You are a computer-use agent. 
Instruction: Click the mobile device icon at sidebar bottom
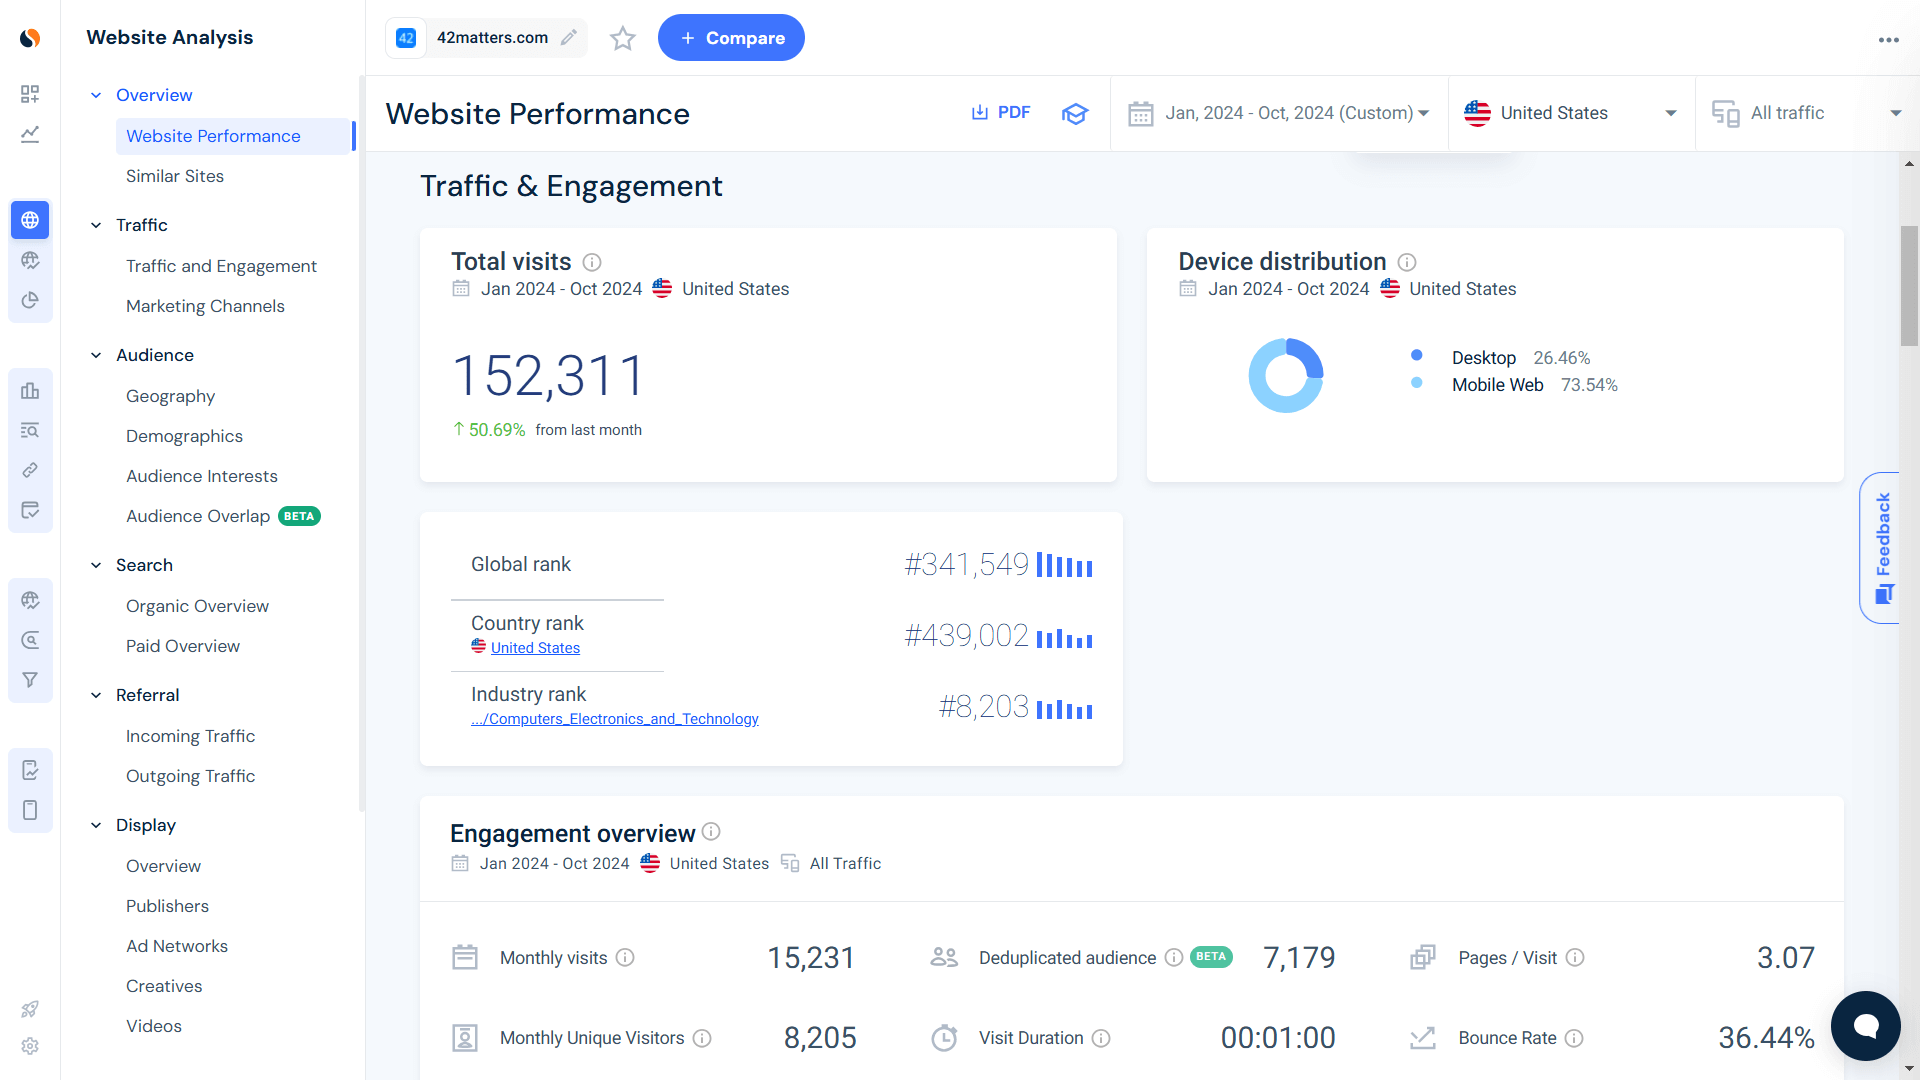(30, 810)
